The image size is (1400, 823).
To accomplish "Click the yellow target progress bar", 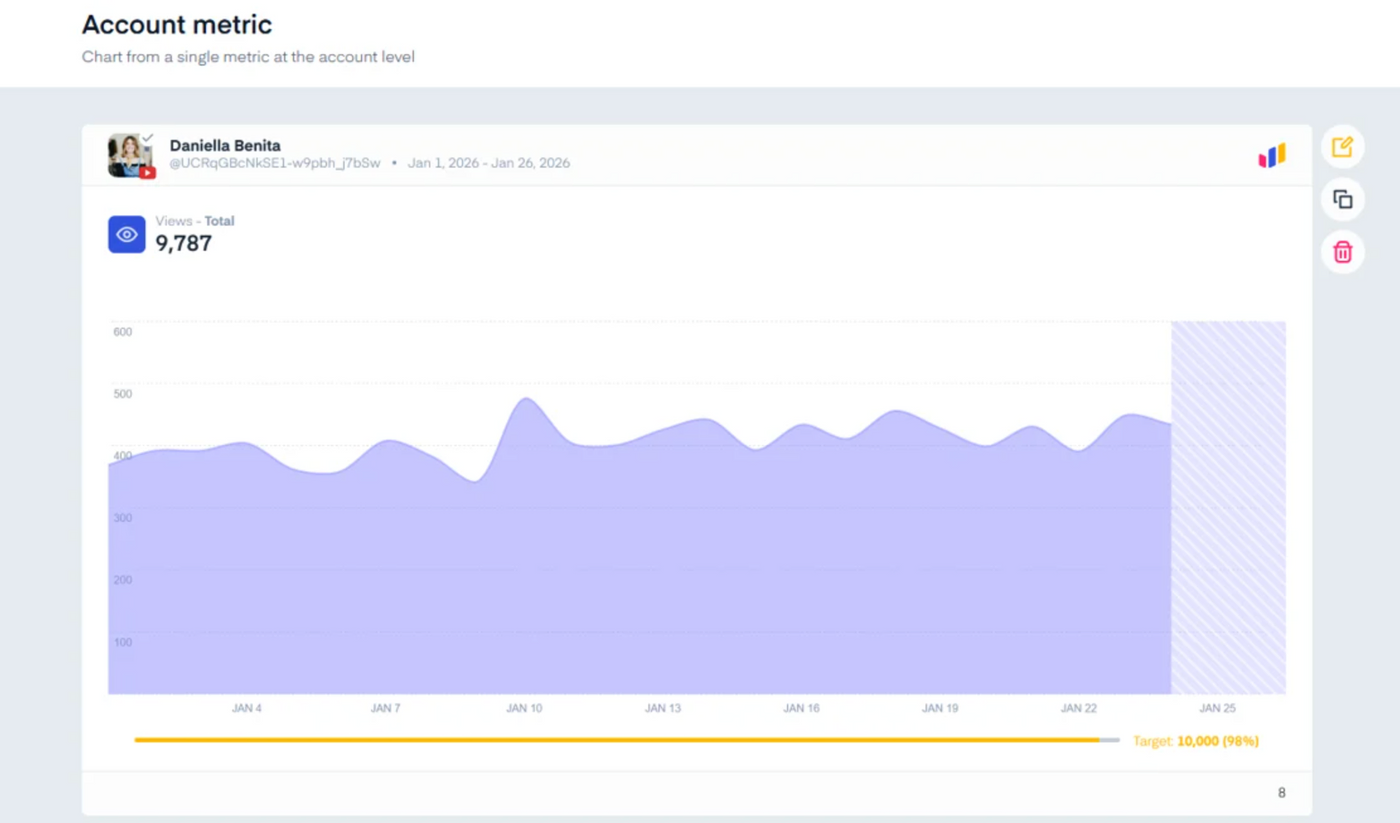I will (x=627, y=740).
